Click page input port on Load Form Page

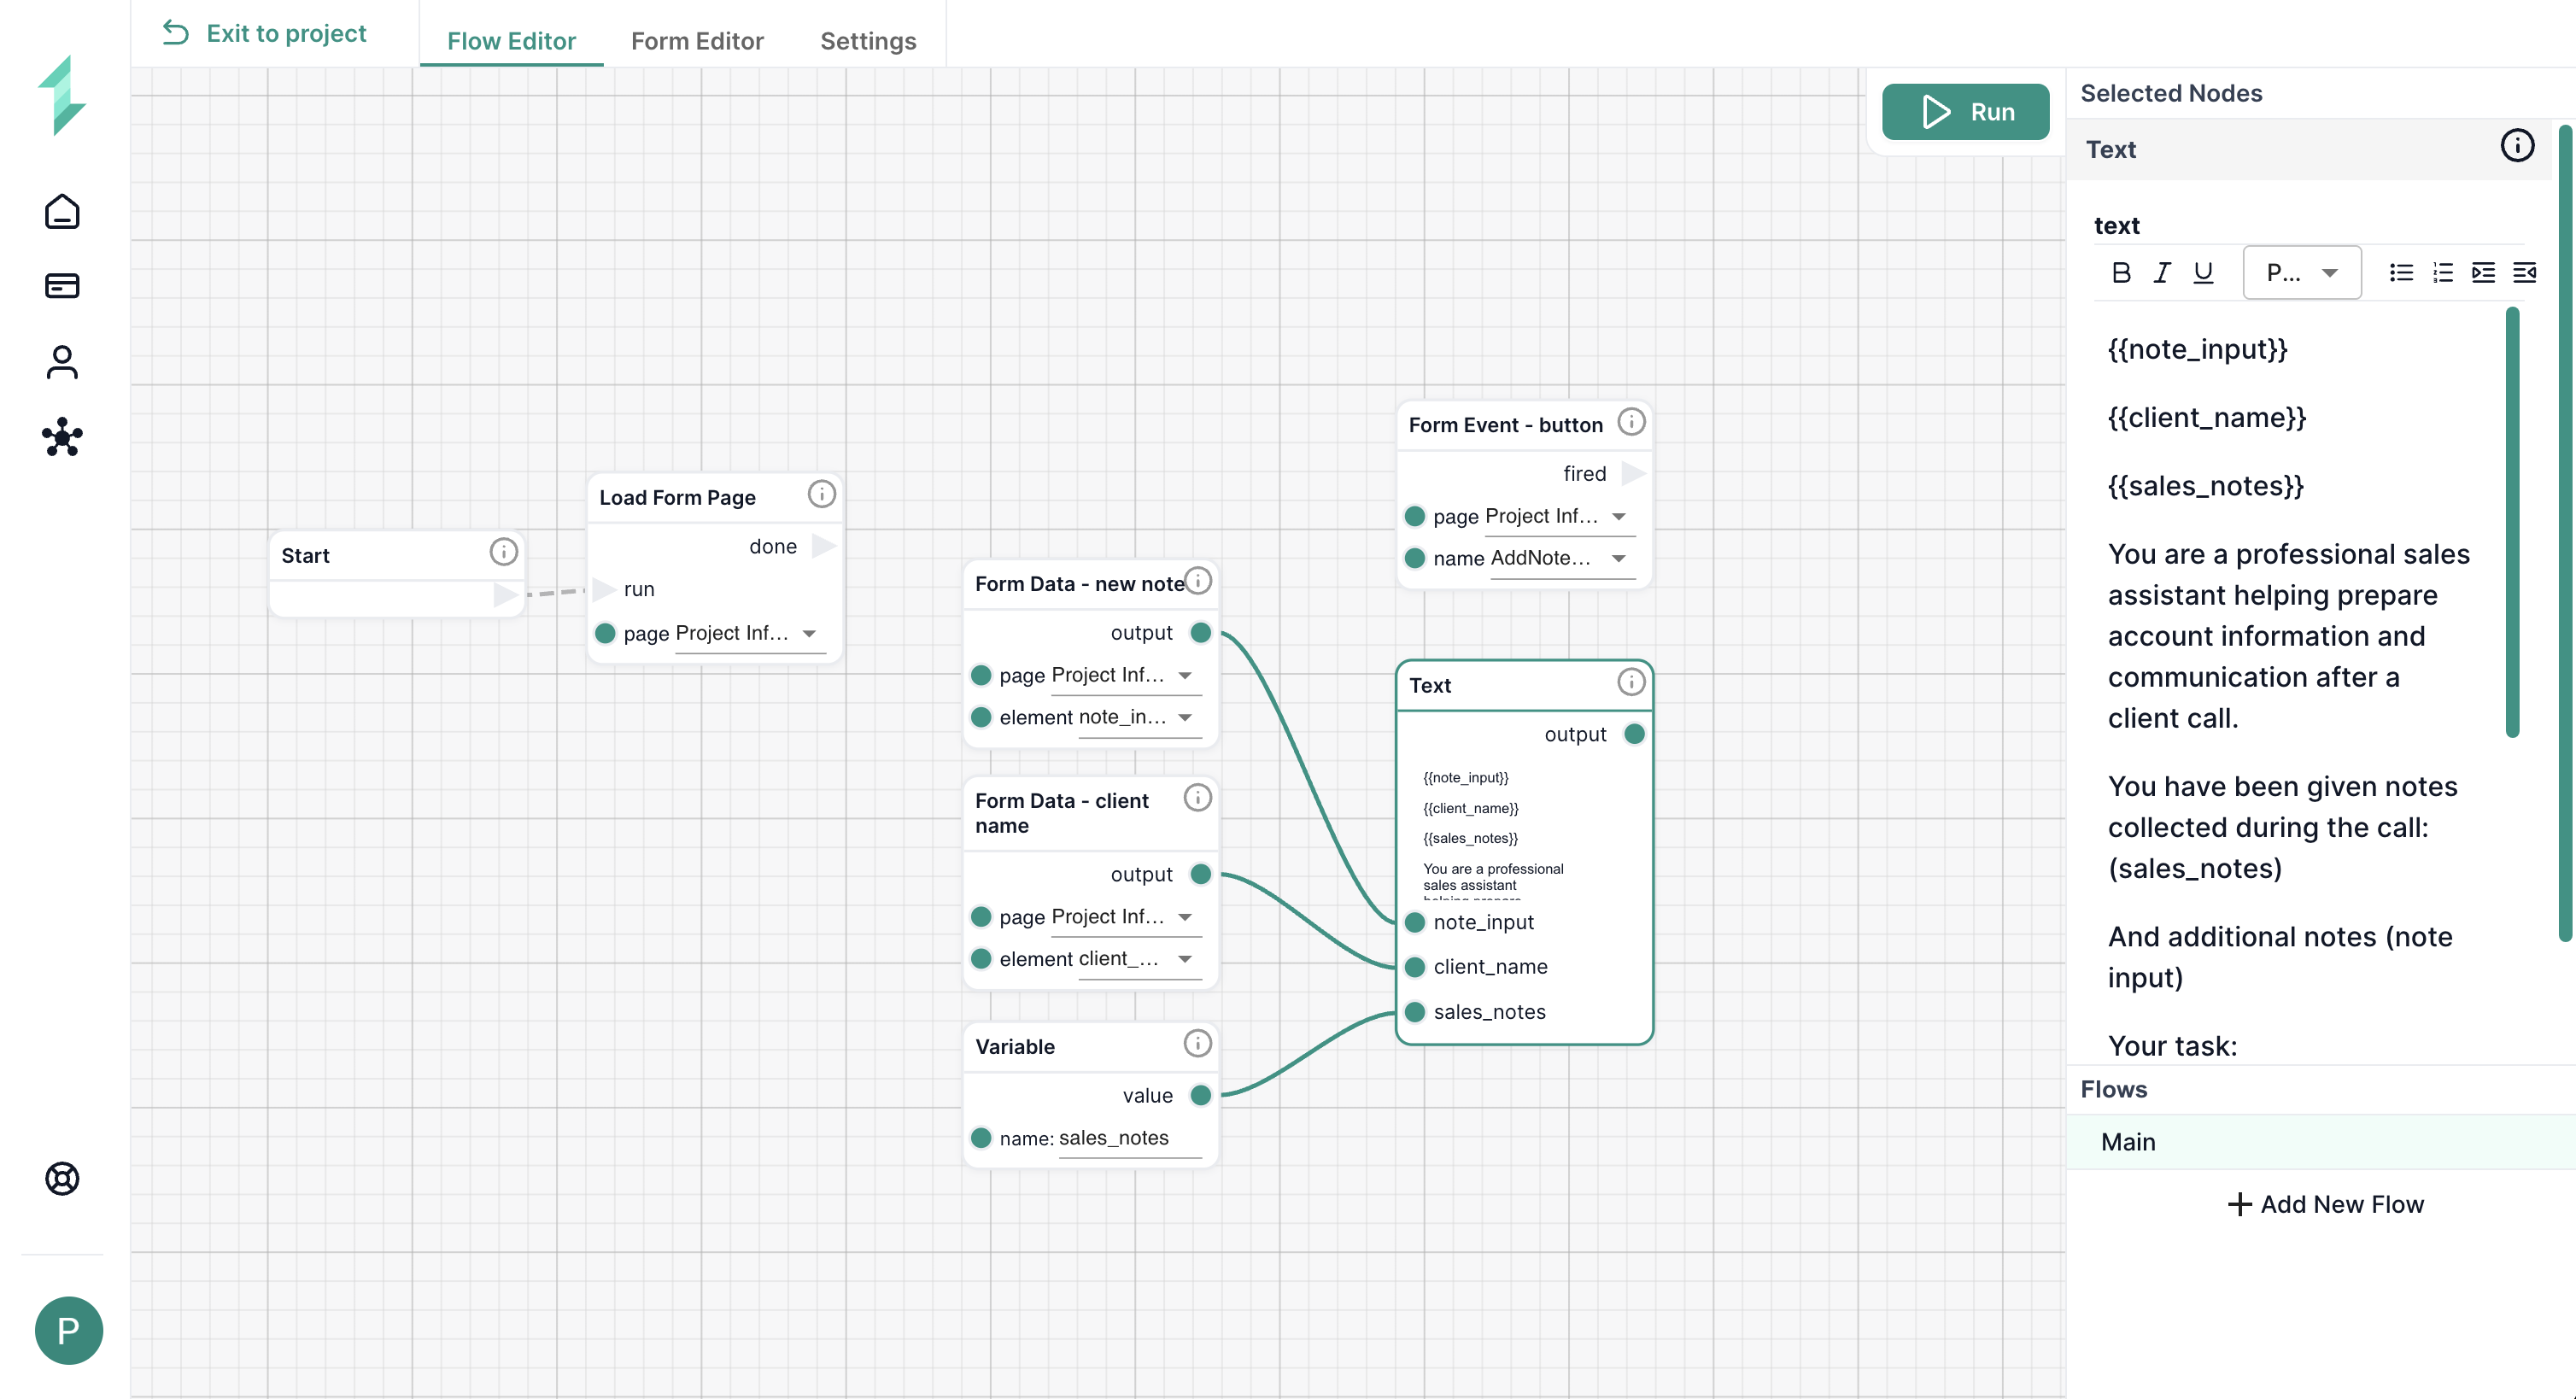[x=605, y=633]
